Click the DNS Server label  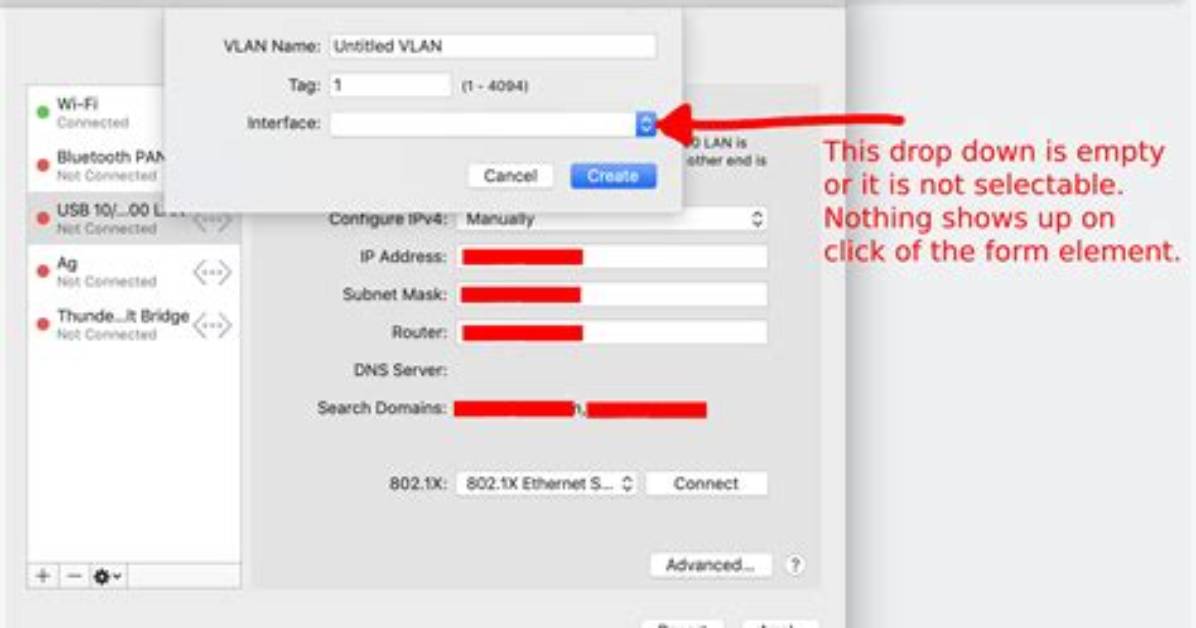click(400, 371)
